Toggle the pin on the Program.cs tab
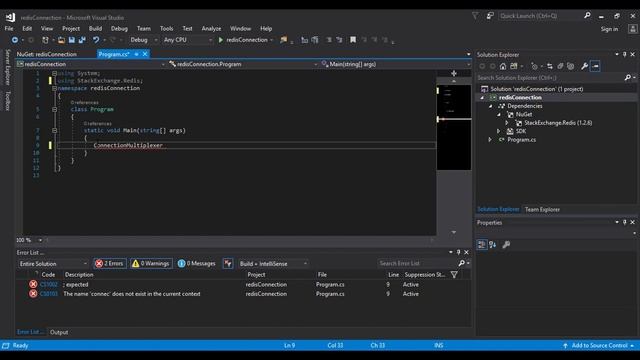Screen dimensions: 640x360 coord(136,54)
